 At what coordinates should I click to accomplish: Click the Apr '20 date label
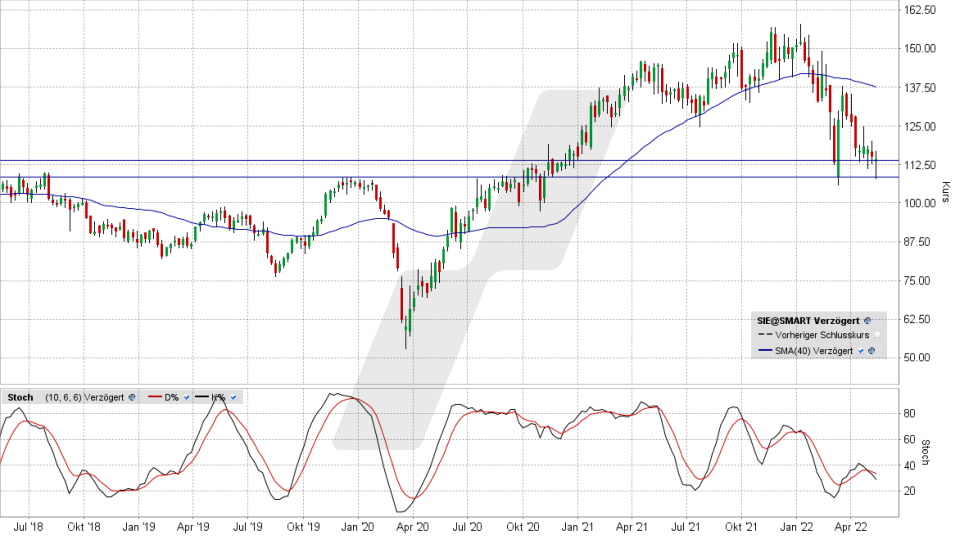coord(412,527)
